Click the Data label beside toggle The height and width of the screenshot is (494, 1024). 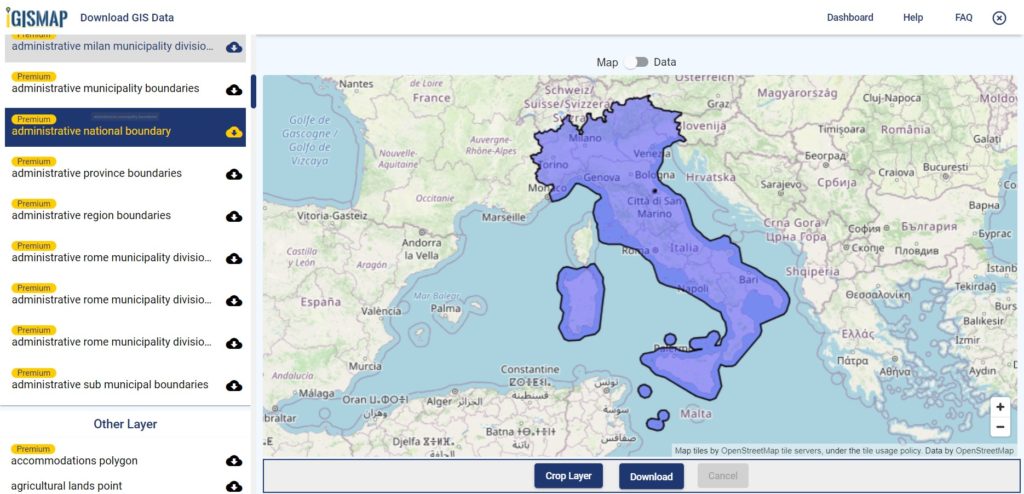[x=665, y=62]
